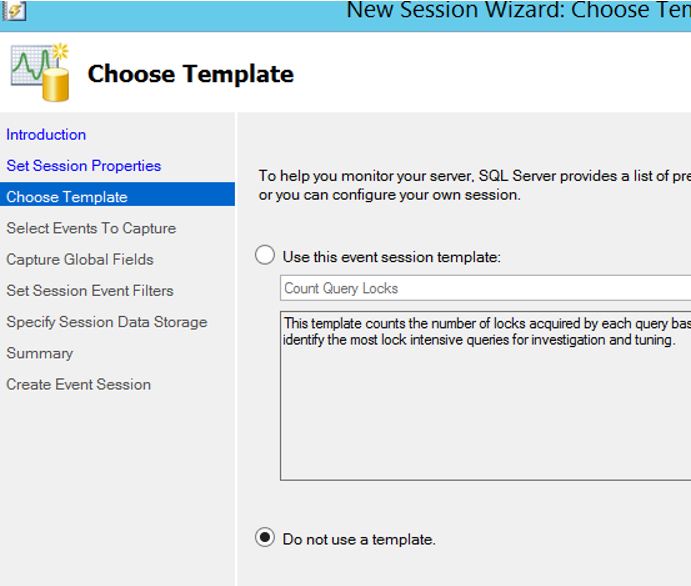691x586 pixels.
Task: Select 'Use this event session template' radio button
Action: click(x=265, y=255)
